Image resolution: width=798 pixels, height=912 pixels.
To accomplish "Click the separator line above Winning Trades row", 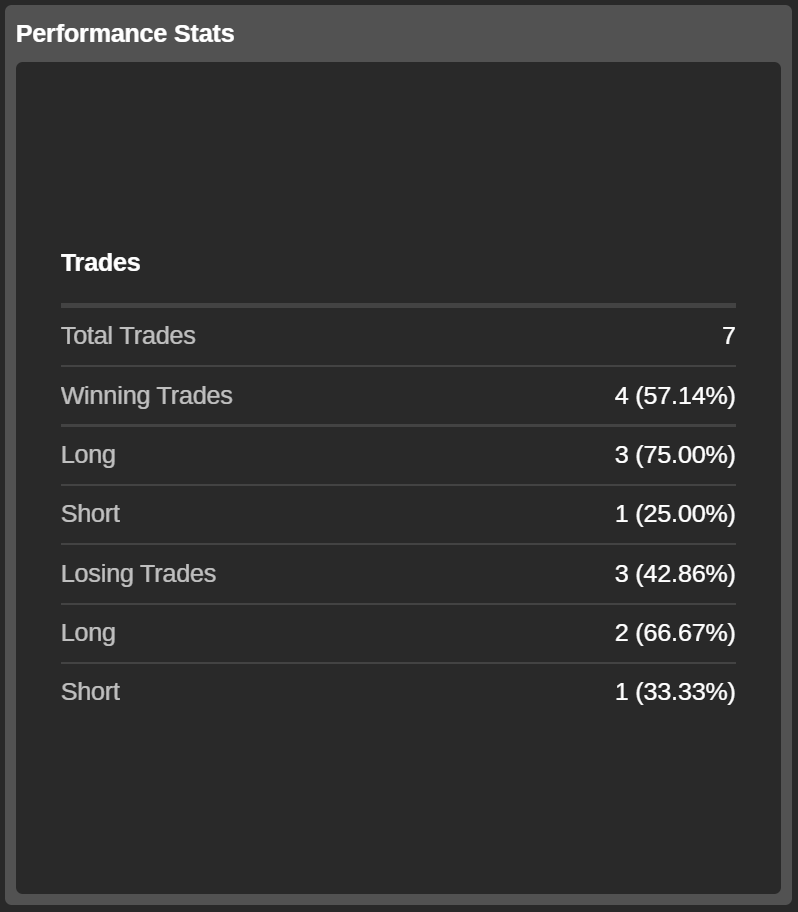I will pyautogui.click(x=398, y=366).
